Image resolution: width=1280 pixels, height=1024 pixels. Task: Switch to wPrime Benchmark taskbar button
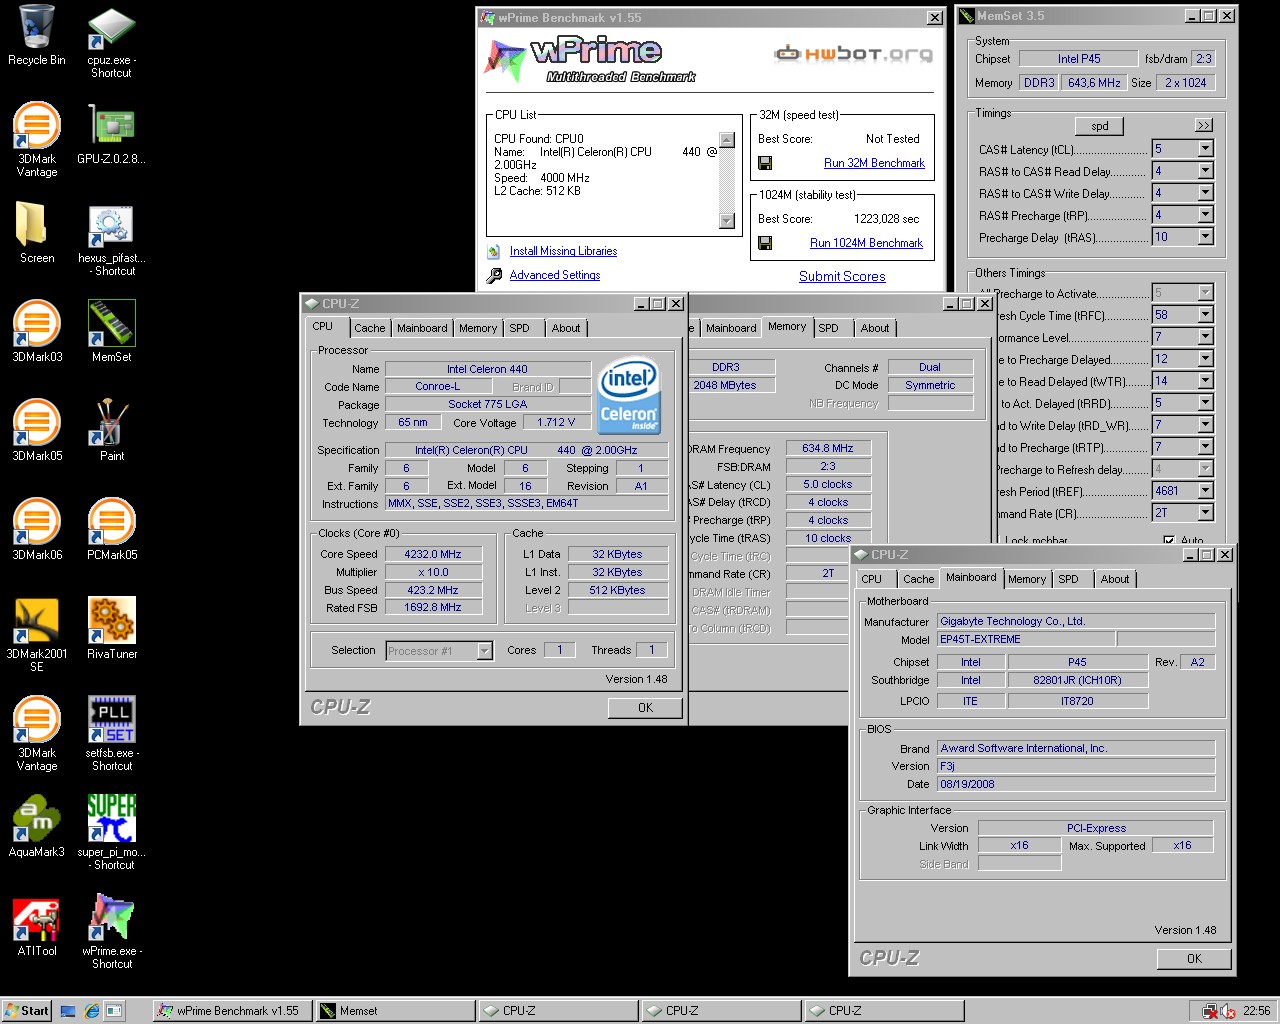click(x=233, y=1011)
